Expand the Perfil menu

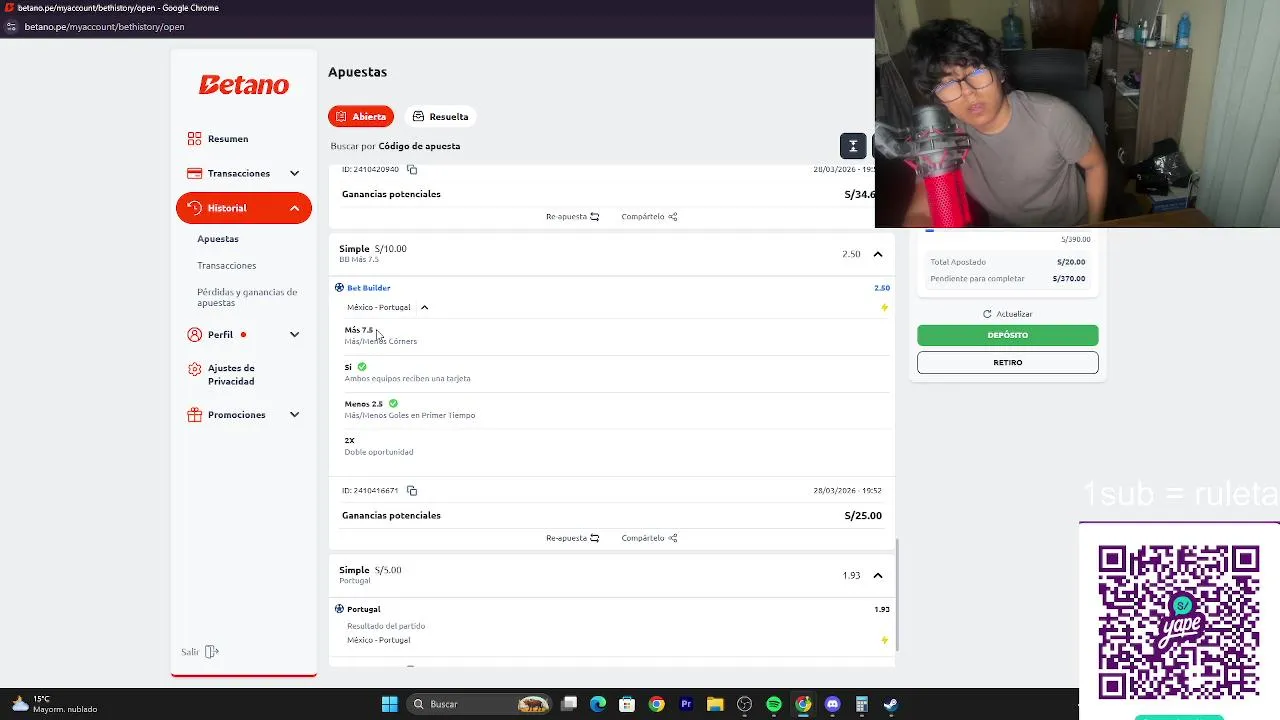[x=244, y=335]
